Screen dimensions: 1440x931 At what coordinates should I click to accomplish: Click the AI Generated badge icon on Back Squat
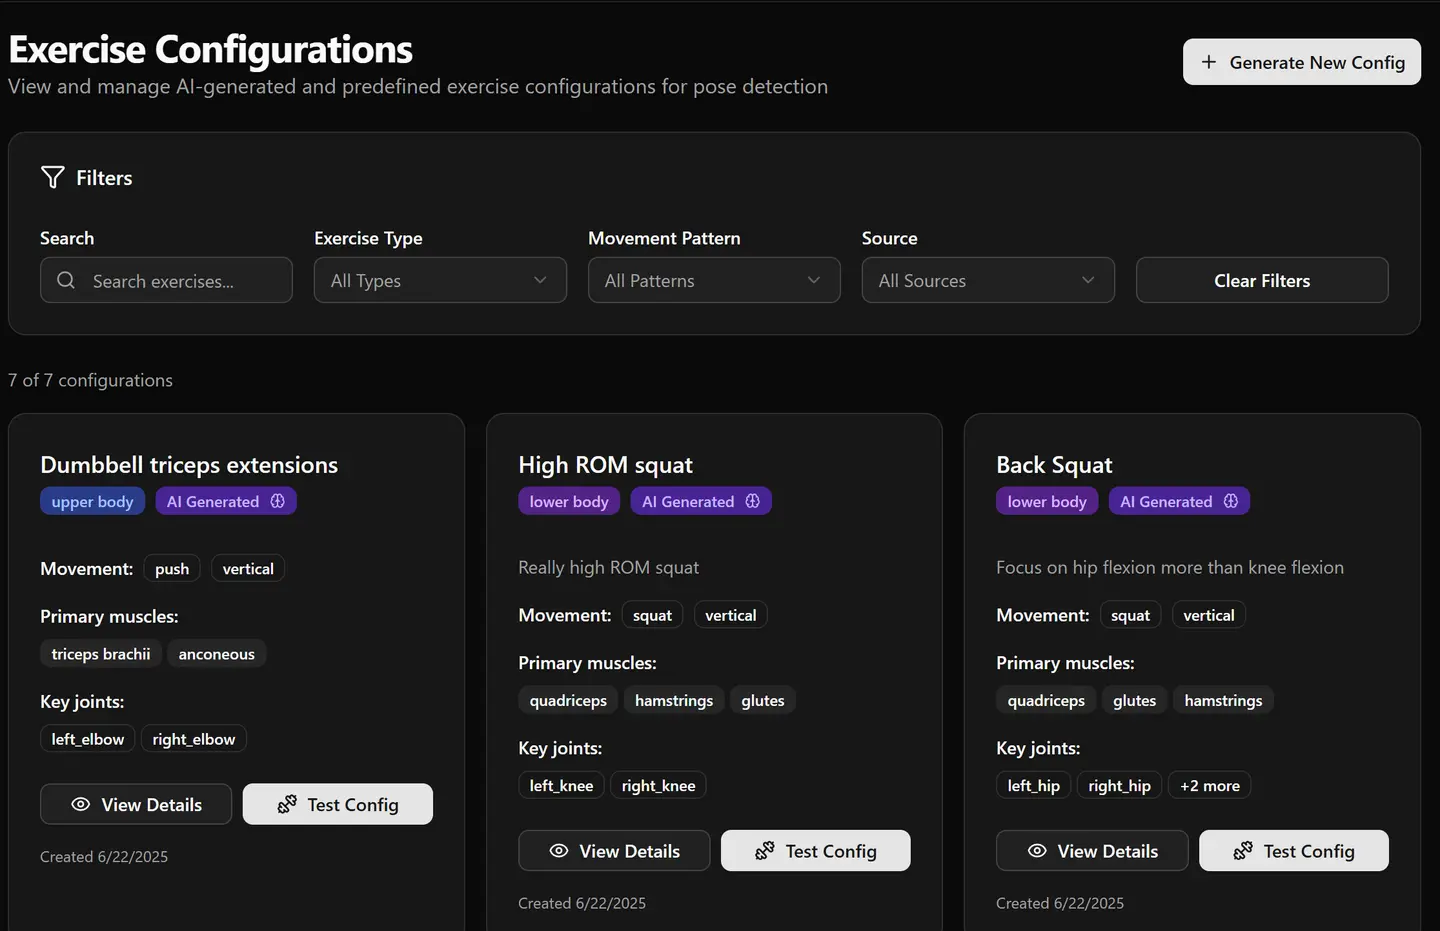pyautogui.click(x=1231, y=501)
